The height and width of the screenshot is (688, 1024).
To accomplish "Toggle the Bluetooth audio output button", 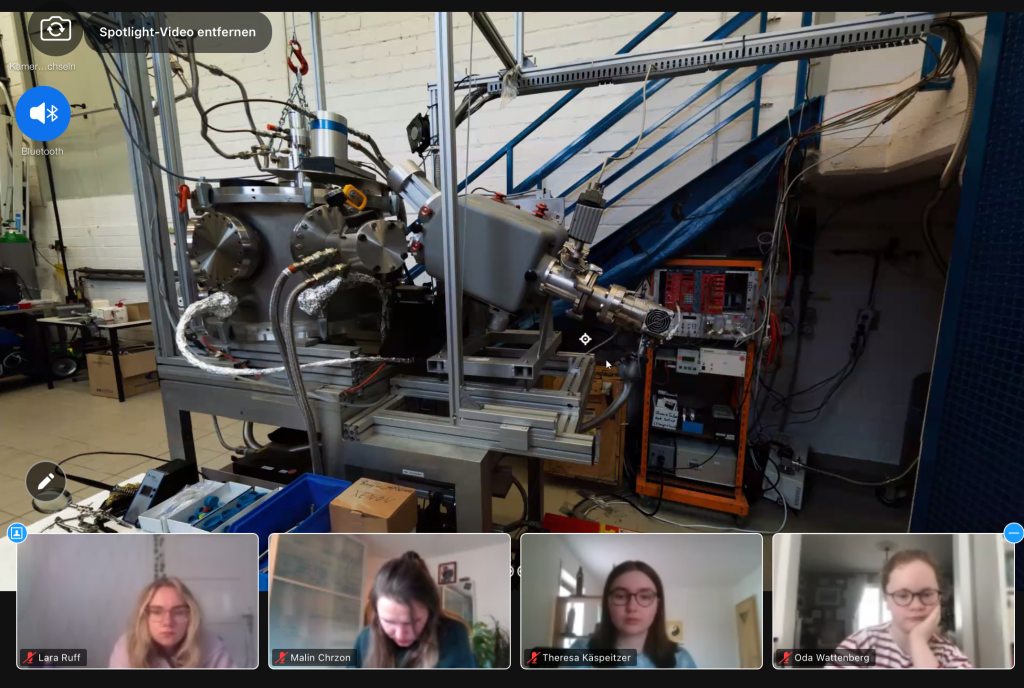I will pos(43,113).
